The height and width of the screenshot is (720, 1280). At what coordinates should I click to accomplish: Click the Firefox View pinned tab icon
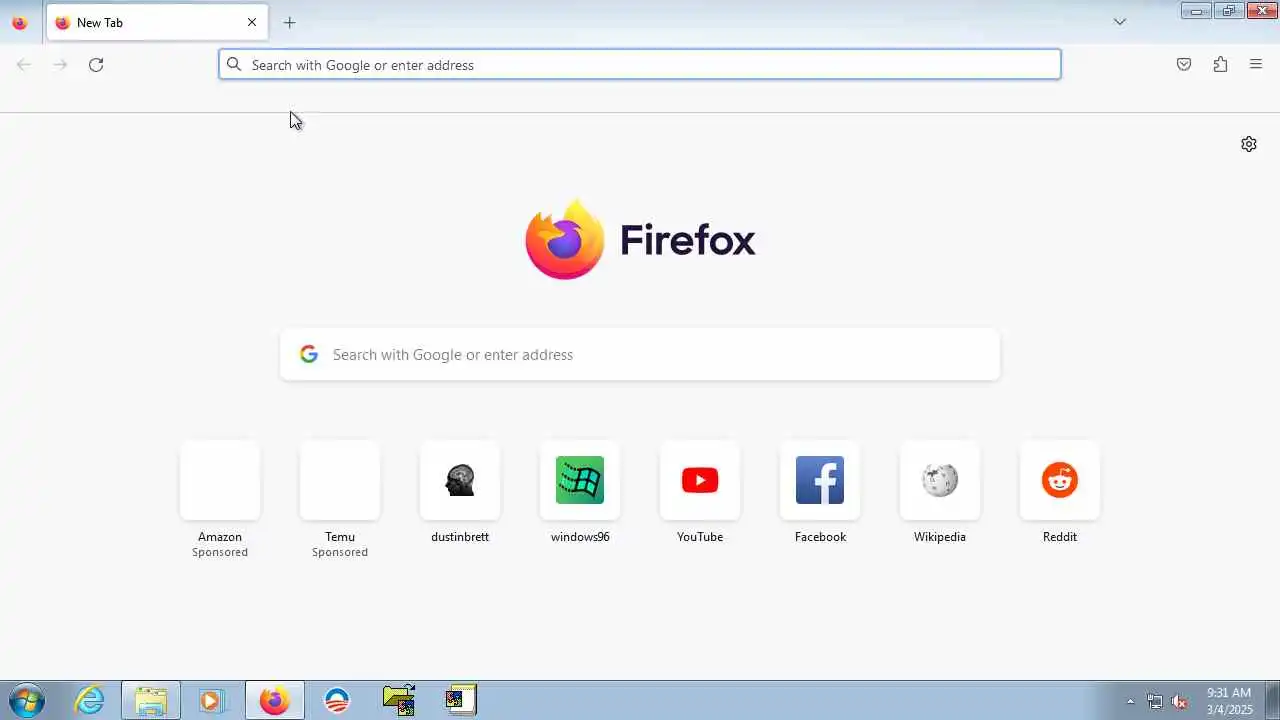click(x=19, y=22)
